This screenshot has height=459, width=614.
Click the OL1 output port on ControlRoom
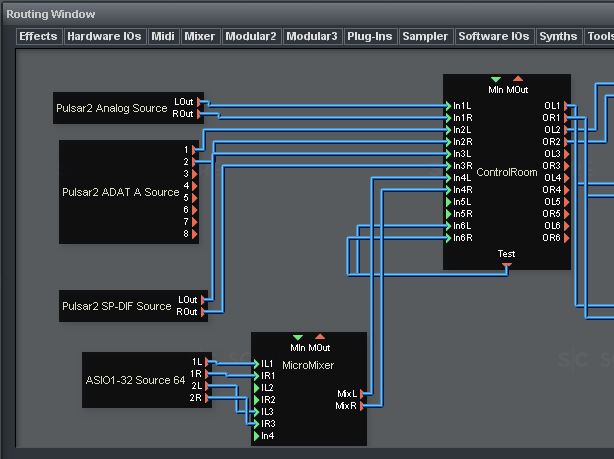coord(566,106)
